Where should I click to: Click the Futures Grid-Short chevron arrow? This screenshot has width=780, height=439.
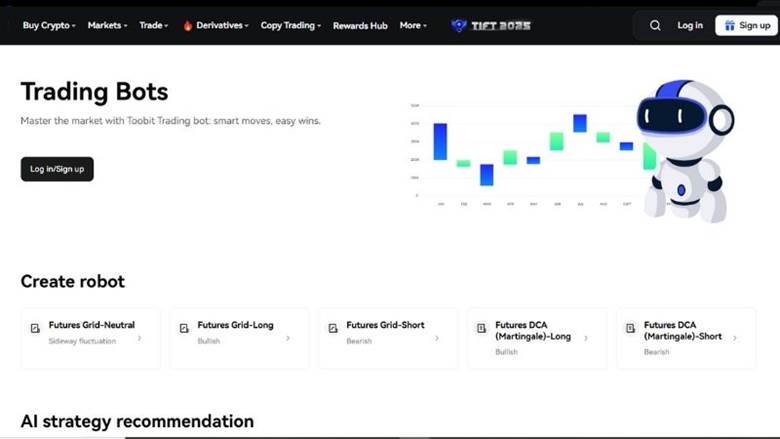[437, 338]
